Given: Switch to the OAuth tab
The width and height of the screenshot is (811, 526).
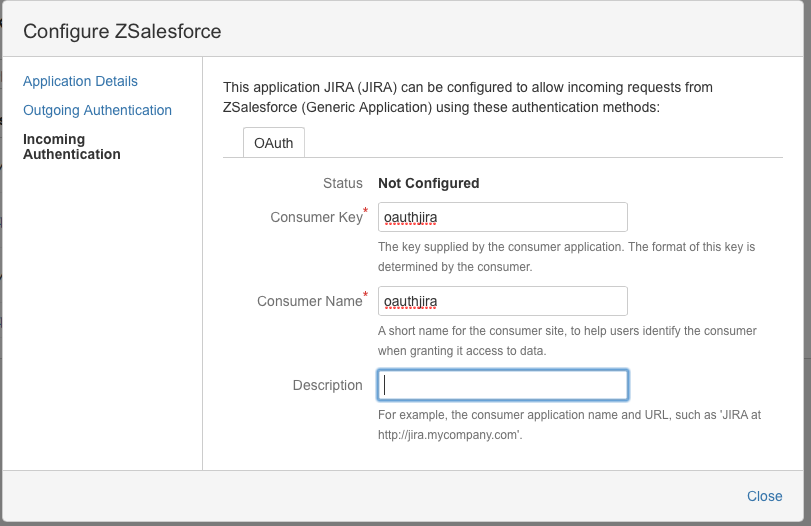Looking at the screenshot, I should point(274,143).
